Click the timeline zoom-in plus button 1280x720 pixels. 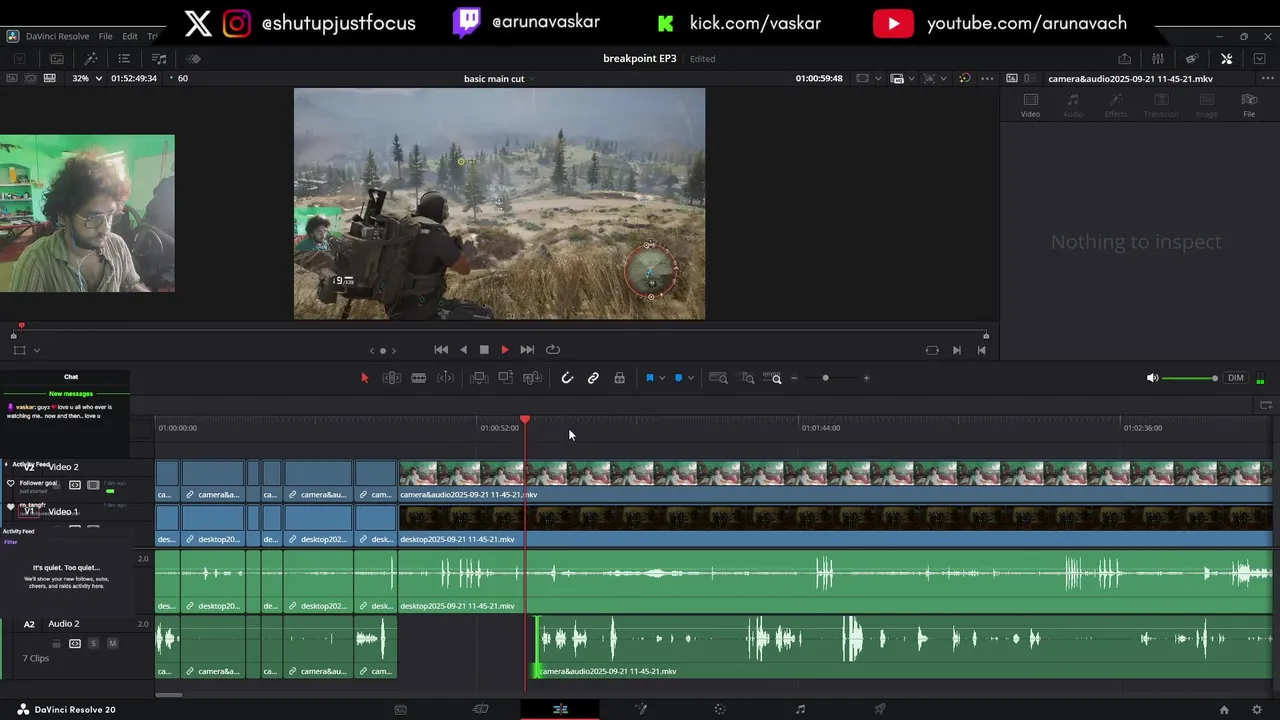[866, 378]
